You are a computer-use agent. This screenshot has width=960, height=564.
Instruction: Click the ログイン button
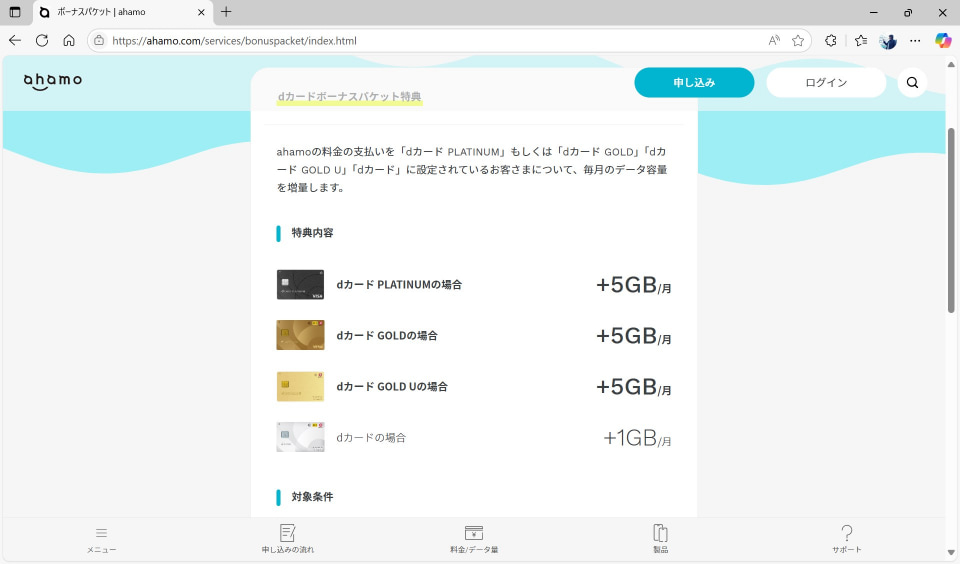click(826, 83)
